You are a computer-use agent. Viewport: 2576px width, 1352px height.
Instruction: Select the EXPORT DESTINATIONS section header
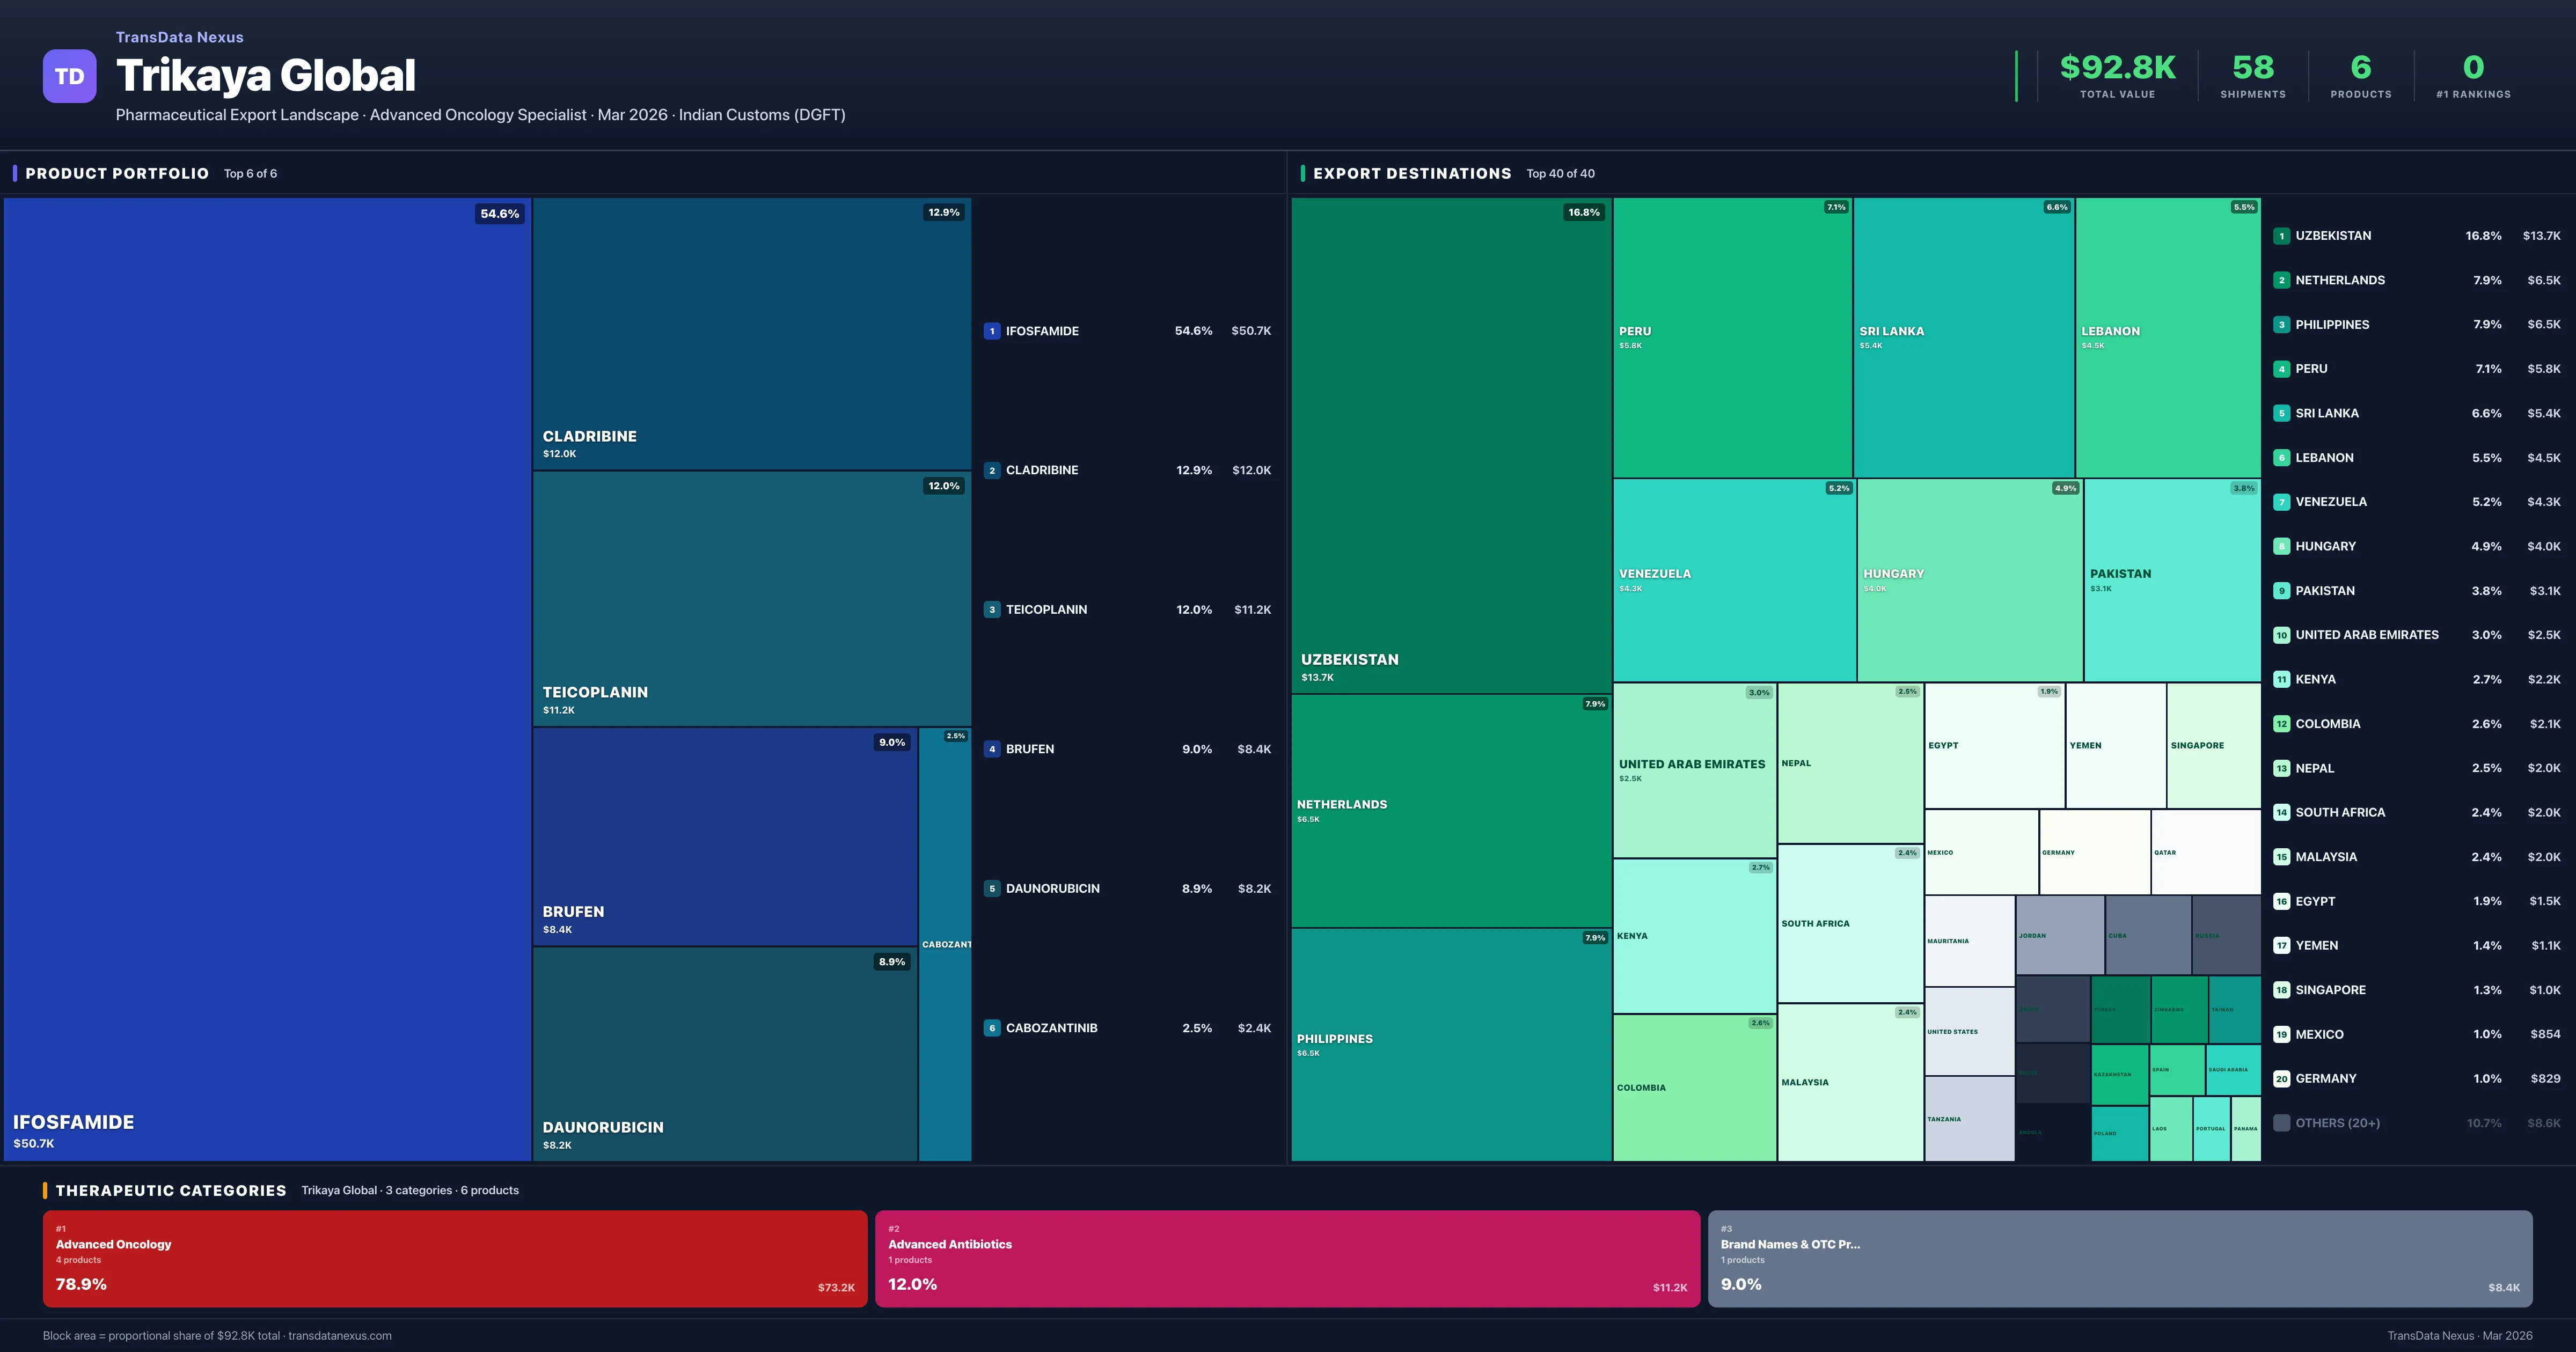coord(1414,173)
